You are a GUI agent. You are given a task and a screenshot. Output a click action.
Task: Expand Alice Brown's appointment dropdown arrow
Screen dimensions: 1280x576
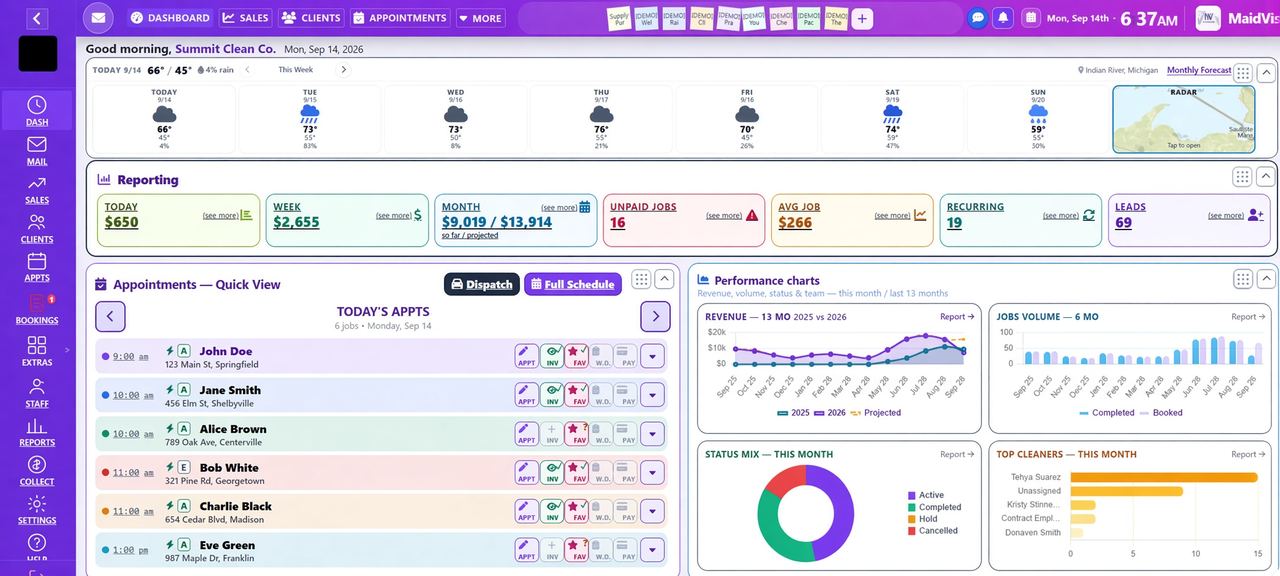(x=652, y=433)
